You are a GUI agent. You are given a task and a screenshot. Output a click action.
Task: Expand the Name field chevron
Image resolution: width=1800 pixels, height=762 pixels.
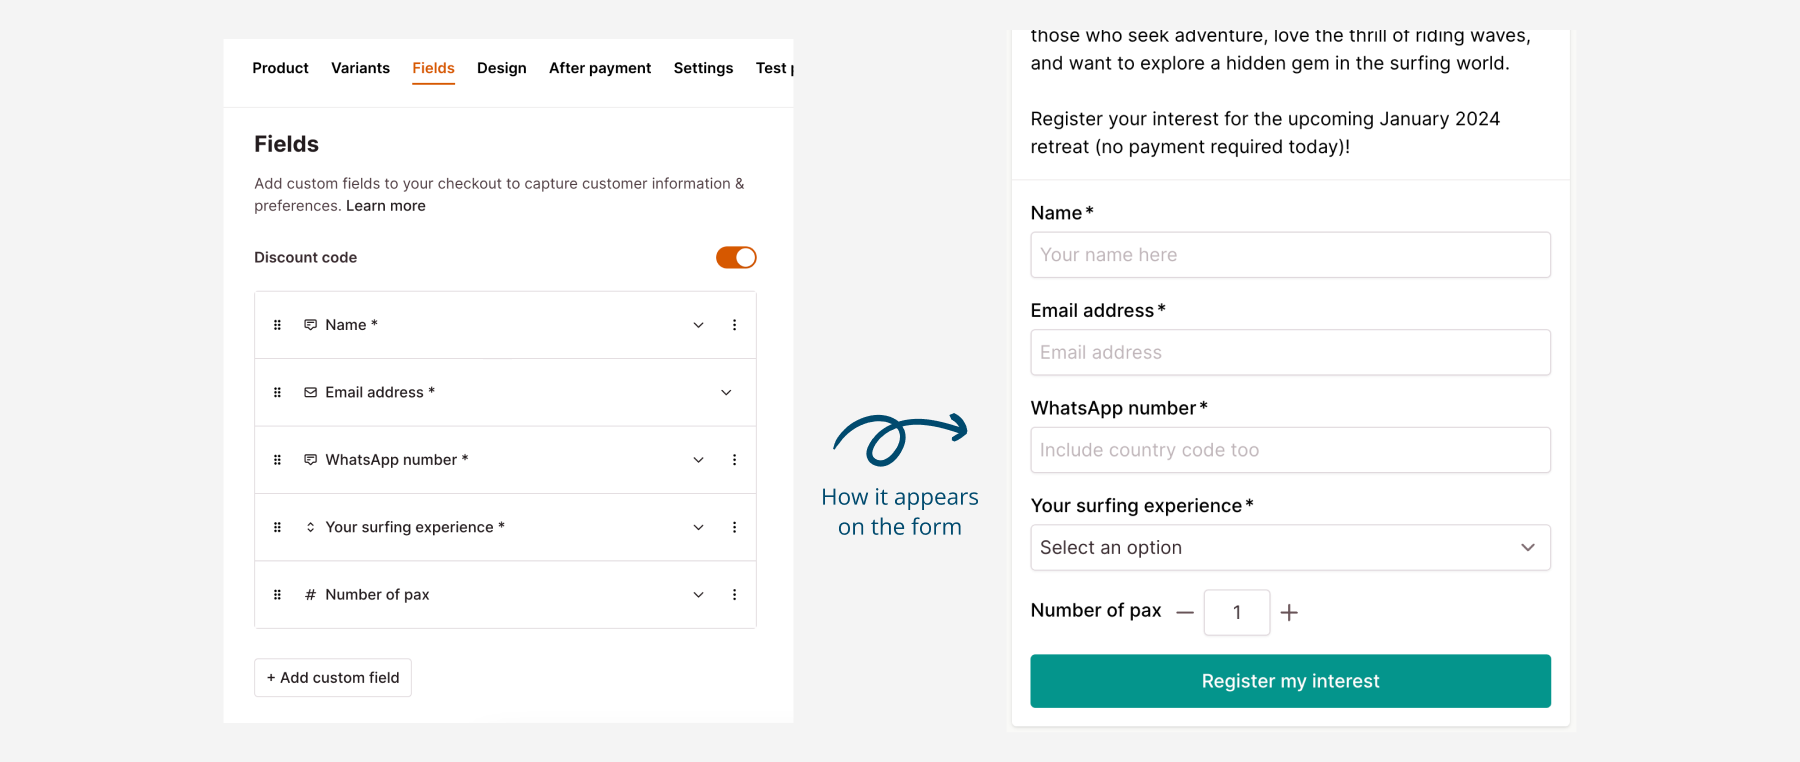(x=698, y=325)
